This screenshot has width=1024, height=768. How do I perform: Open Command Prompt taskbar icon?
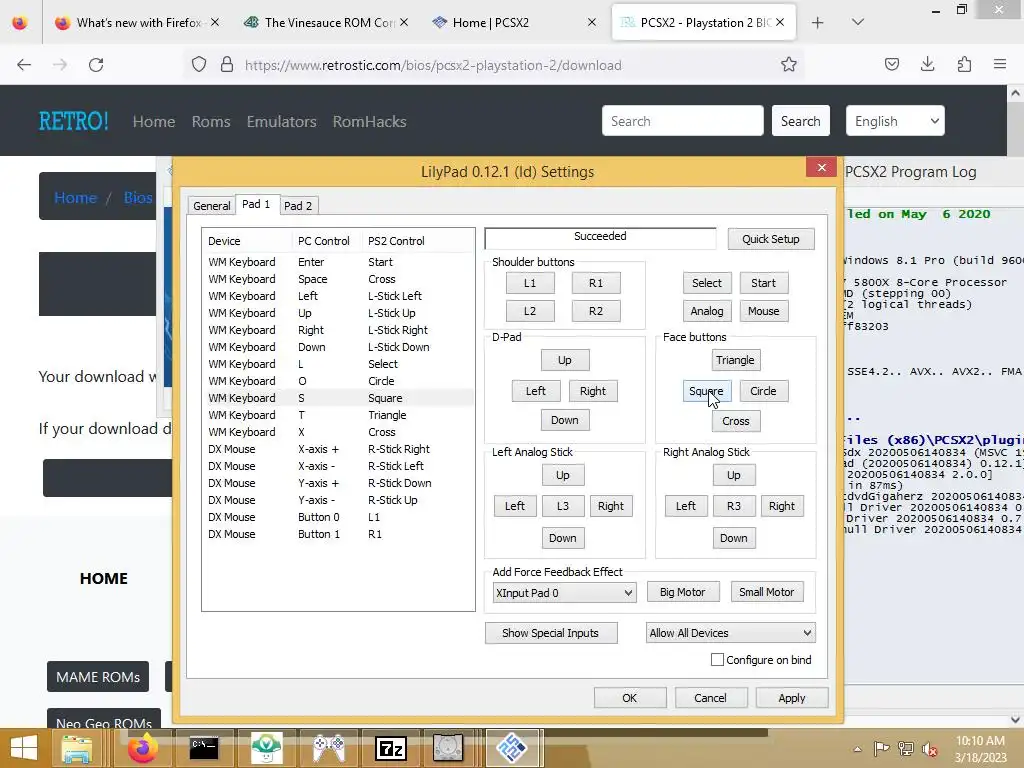204,748
